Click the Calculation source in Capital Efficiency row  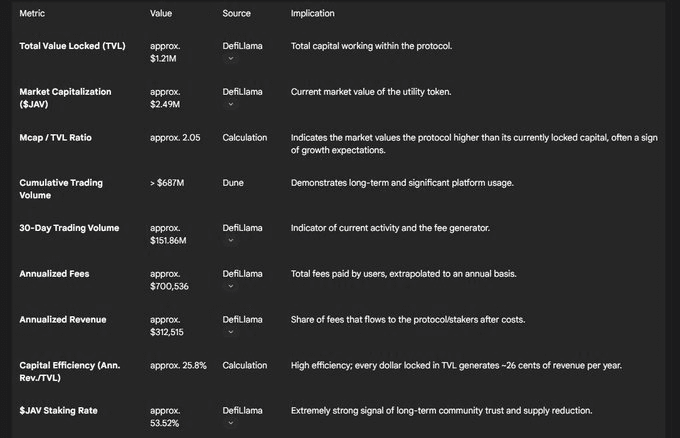[245, 365]
